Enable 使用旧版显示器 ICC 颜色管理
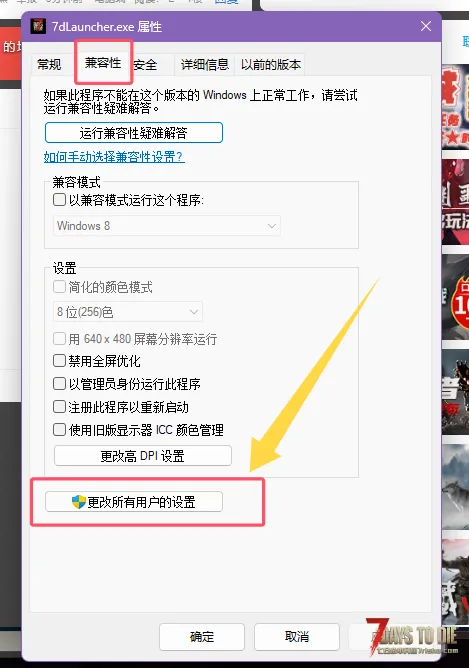 [59, 429]
